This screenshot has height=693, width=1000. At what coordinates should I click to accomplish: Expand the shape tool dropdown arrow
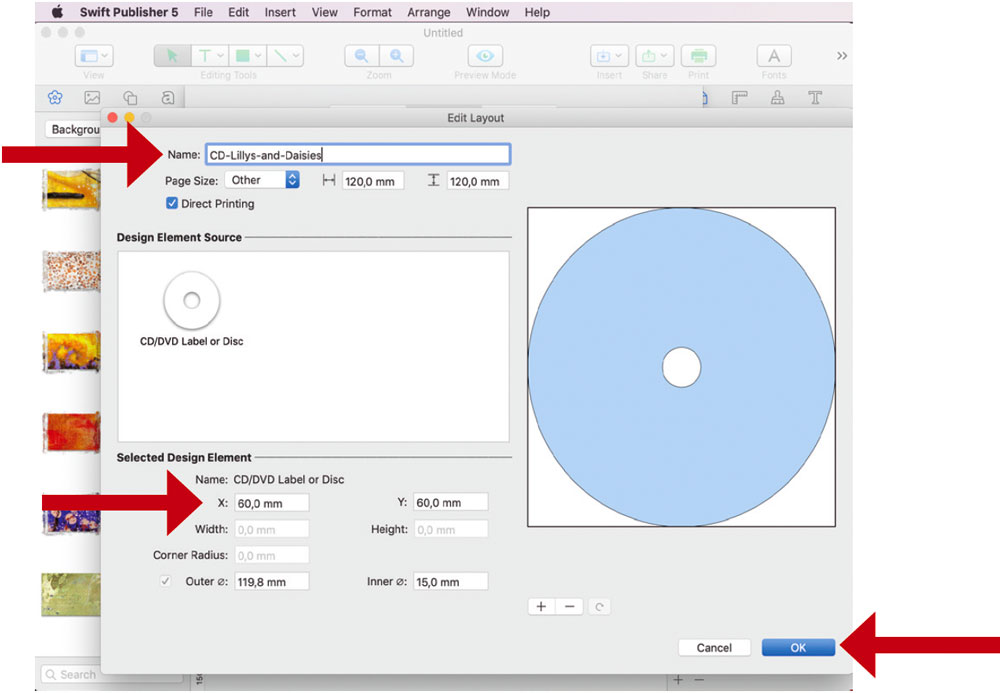pyautogui.click(x=258, y=56)
